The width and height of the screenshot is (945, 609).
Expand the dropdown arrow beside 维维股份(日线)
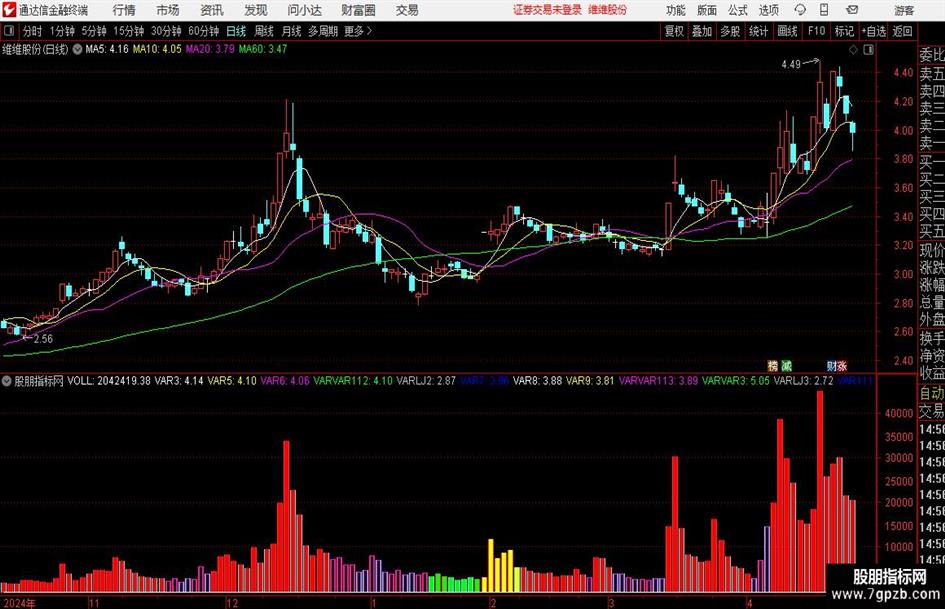(78, 49)
